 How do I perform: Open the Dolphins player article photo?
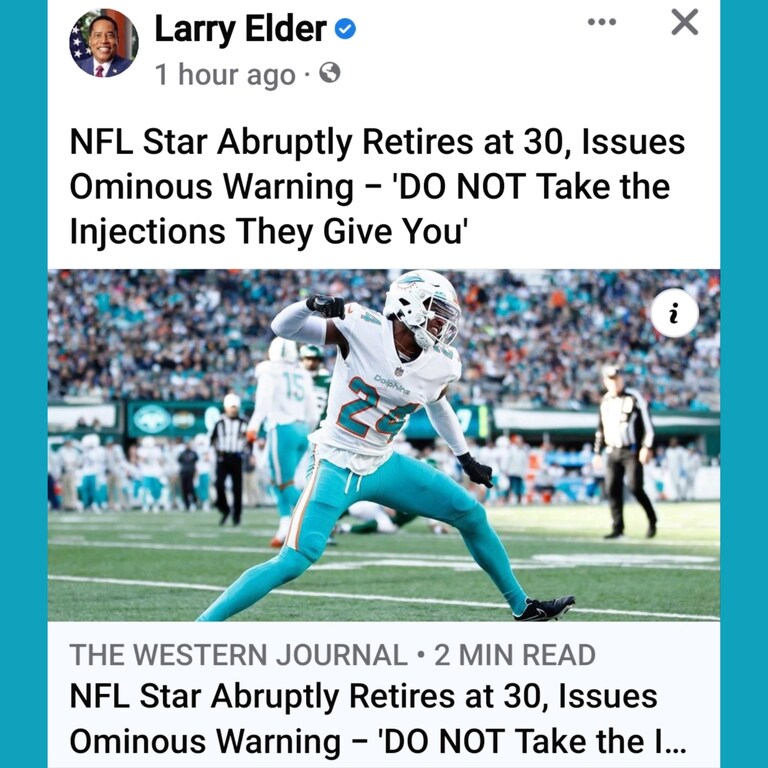point(384,445)
